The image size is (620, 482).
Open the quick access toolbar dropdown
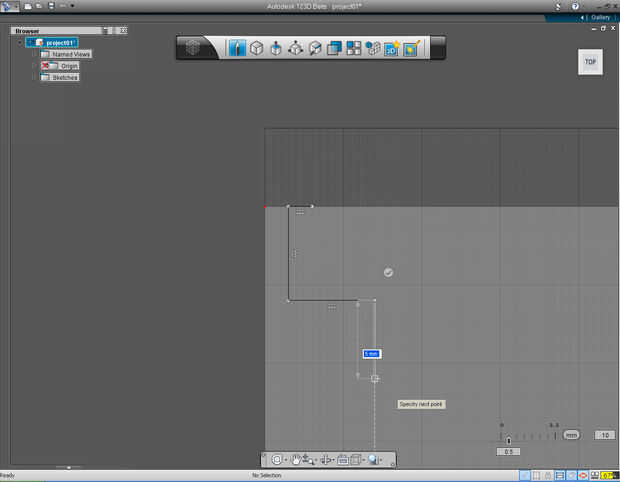click(72, 6)
